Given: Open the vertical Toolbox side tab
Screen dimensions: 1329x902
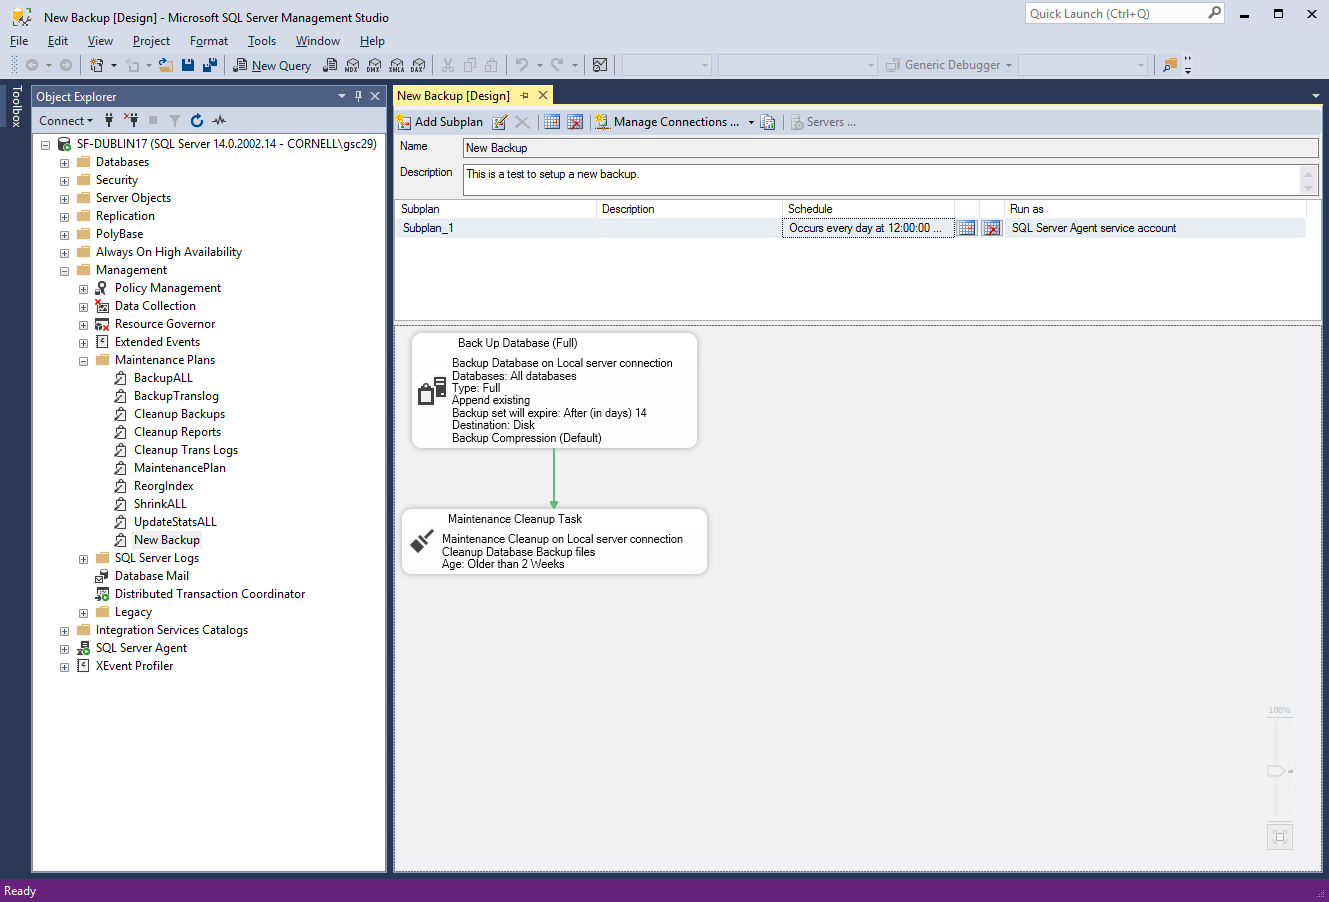Looking at the screenshot, I should tap(16, 106).
